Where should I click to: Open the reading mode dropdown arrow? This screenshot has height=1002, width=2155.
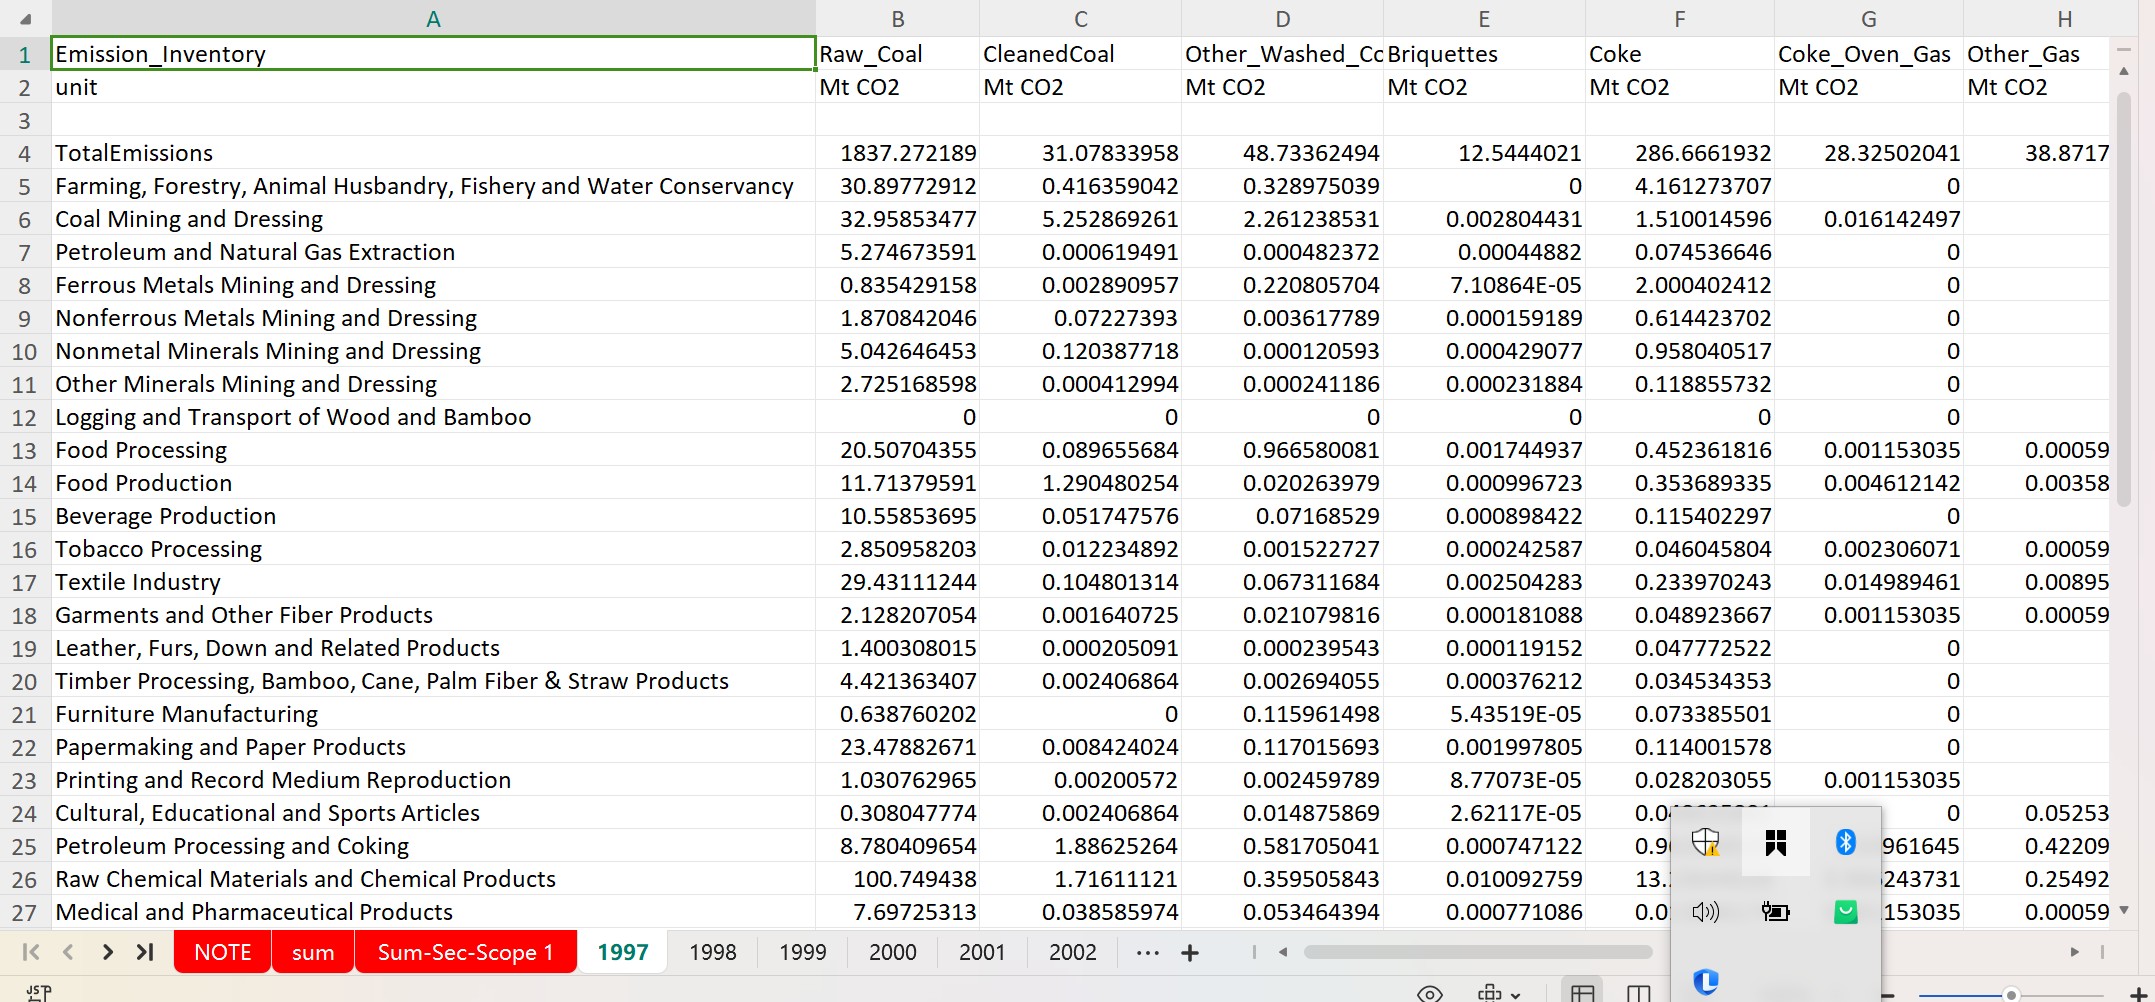coord(1516,995)
